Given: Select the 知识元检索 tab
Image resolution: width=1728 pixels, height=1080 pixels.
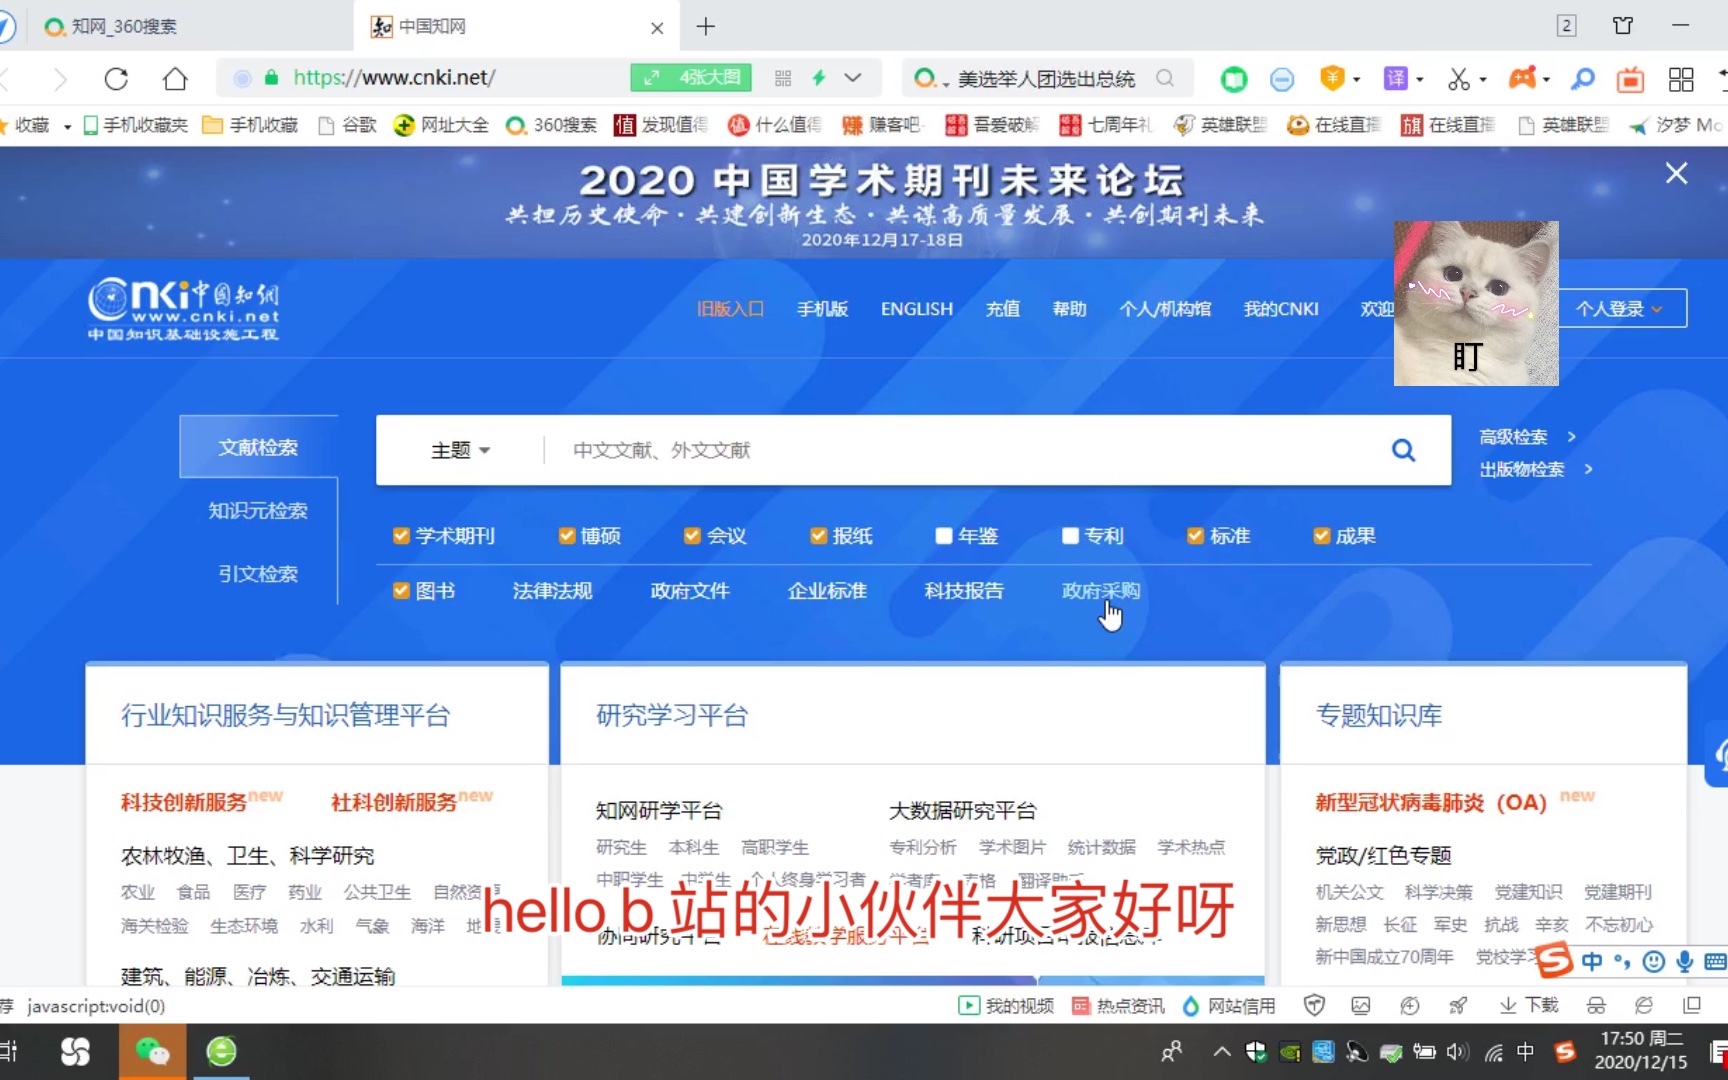Looking at the screenshot, I should click(x=258, y=511).
